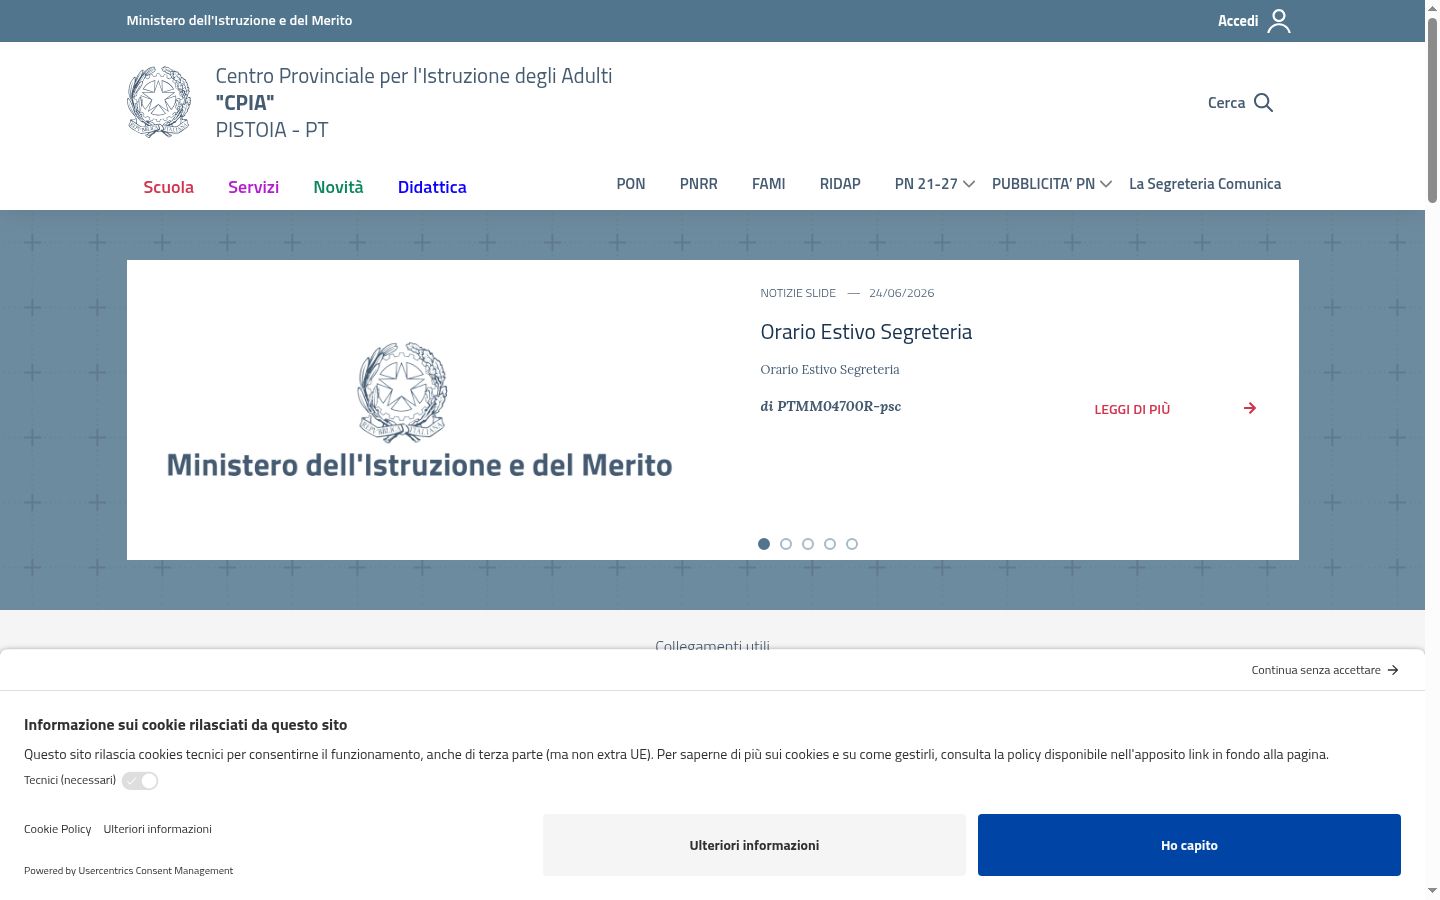
Task: Select the fourth carousel slide dot
Action: coord(830,544)
